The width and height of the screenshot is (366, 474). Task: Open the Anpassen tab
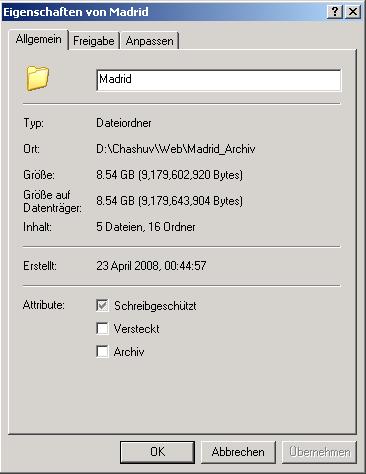tap(150, 41)
